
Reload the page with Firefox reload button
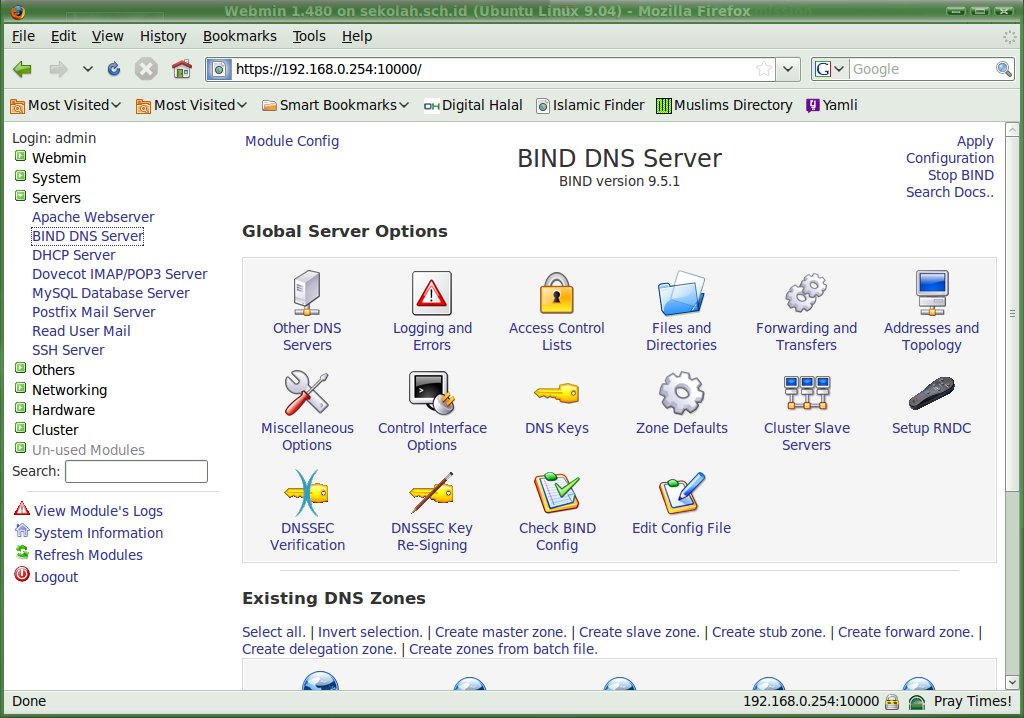tap(114, 69)
